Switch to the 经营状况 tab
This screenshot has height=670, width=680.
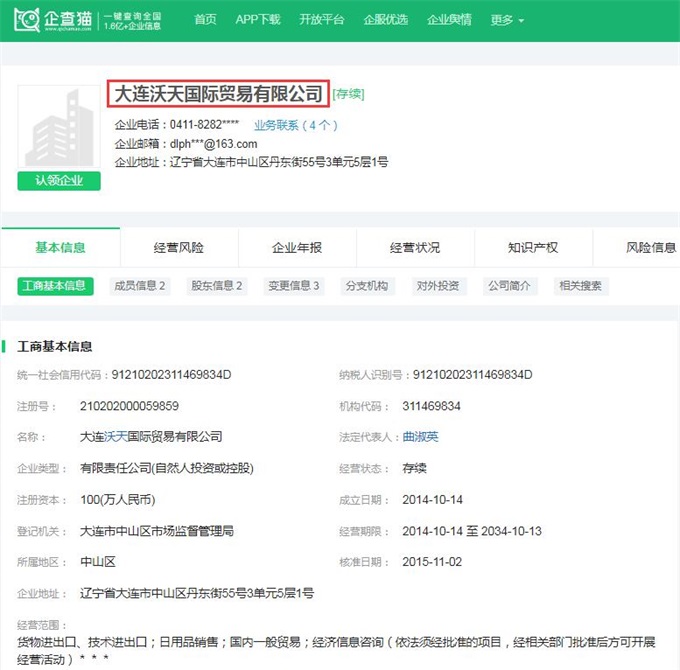click(x=415, y=248)
